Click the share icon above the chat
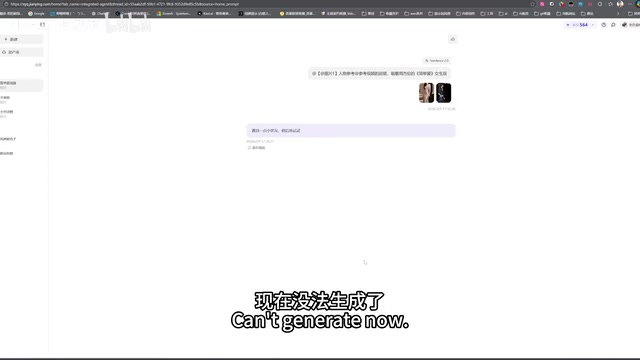This screenshot has height=360, width=640. [452, 39]
